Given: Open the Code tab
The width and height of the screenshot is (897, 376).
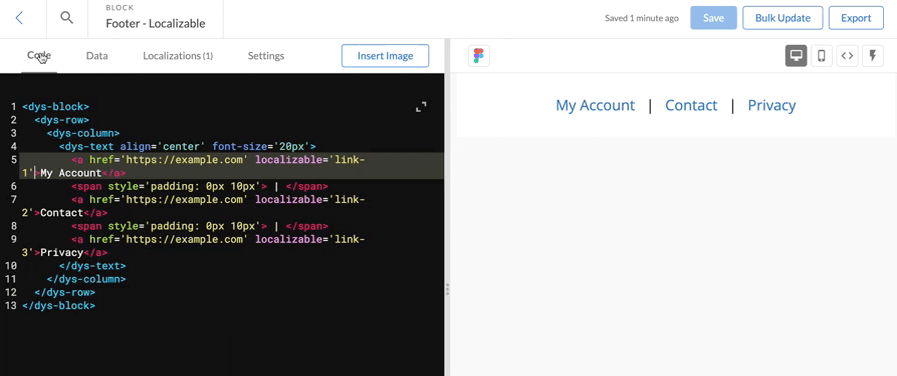Looking at the screenshot, I should pyautogui.click(x=39, y=56).
